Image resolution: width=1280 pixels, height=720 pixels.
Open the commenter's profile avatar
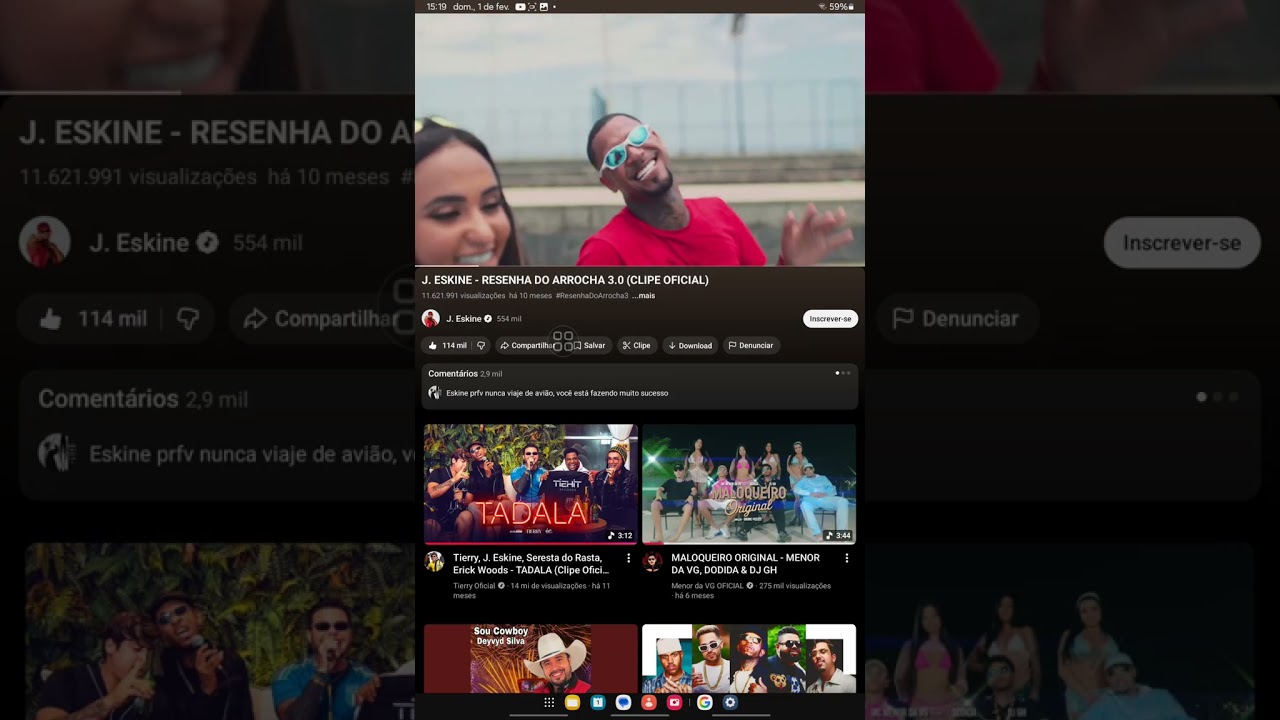pyautogui.click(x=435, y=393)
